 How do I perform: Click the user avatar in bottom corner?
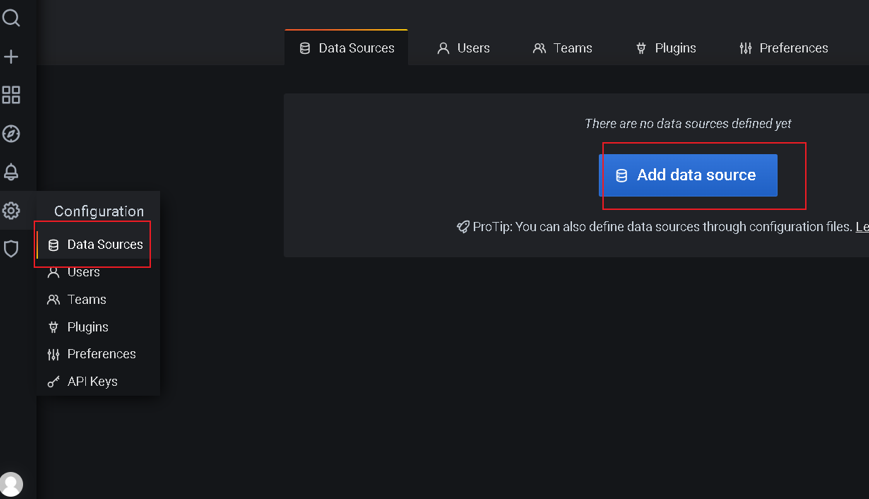(x=11, y=485)
